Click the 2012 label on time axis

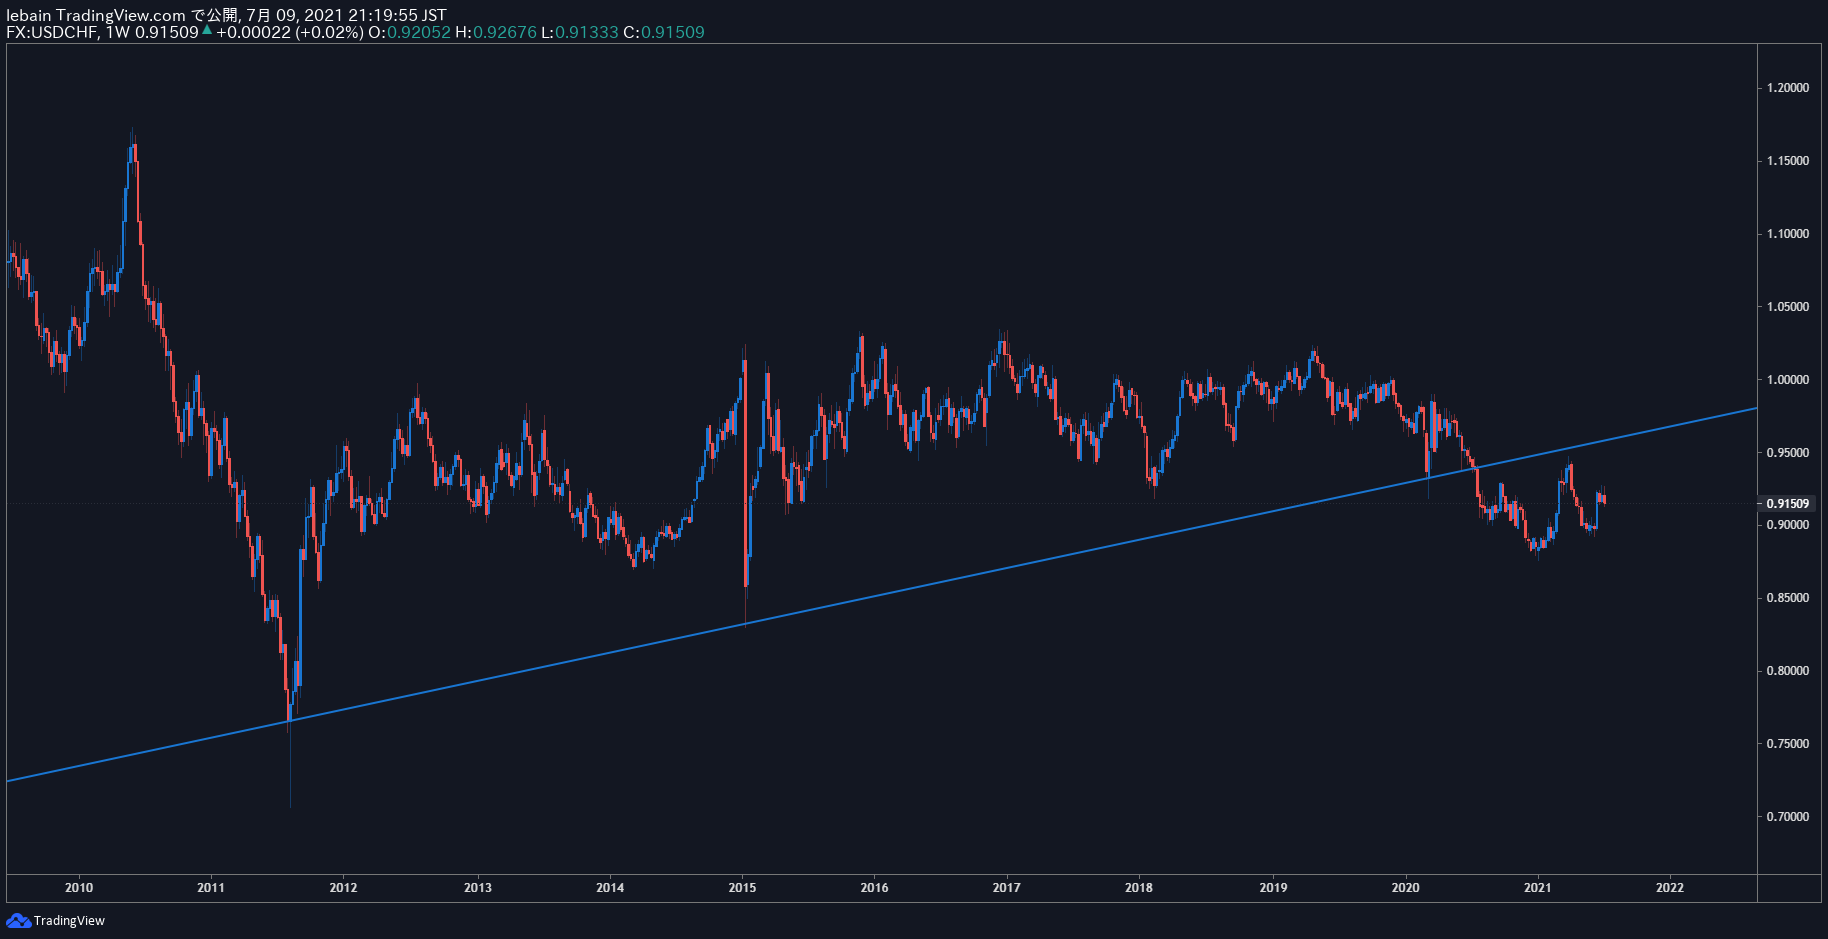pyautogui.click(x=343, y=888)
